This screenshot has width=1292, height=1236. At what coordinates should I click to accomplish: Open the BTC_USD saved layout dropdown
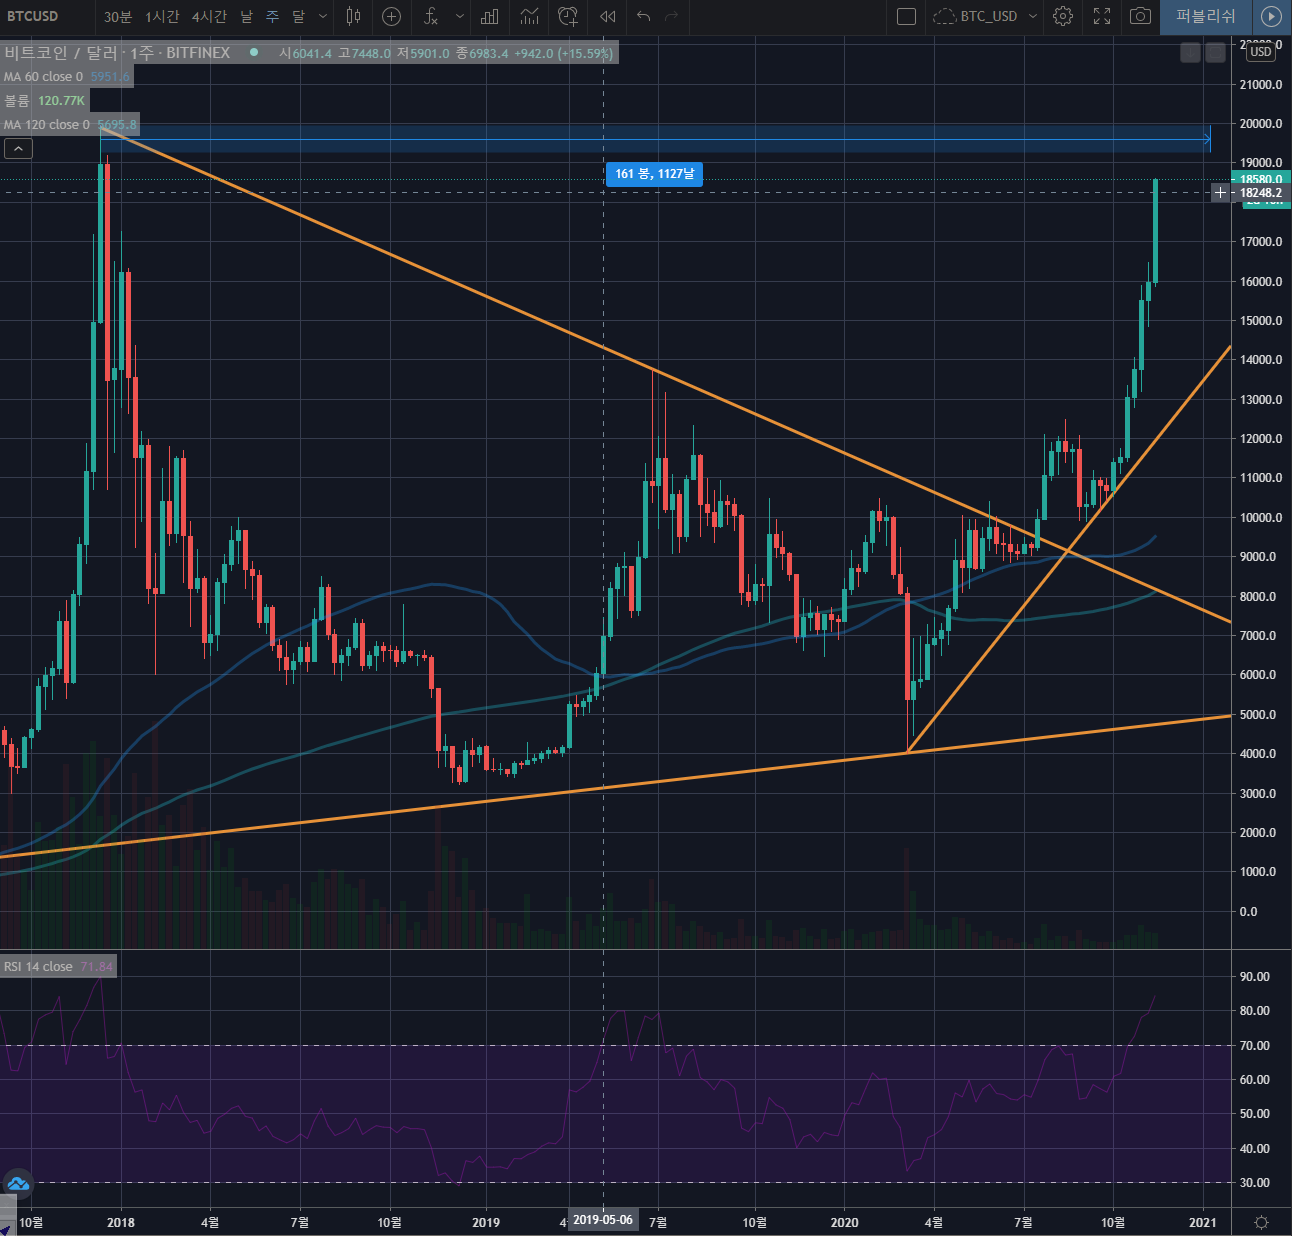(1033, 16)
